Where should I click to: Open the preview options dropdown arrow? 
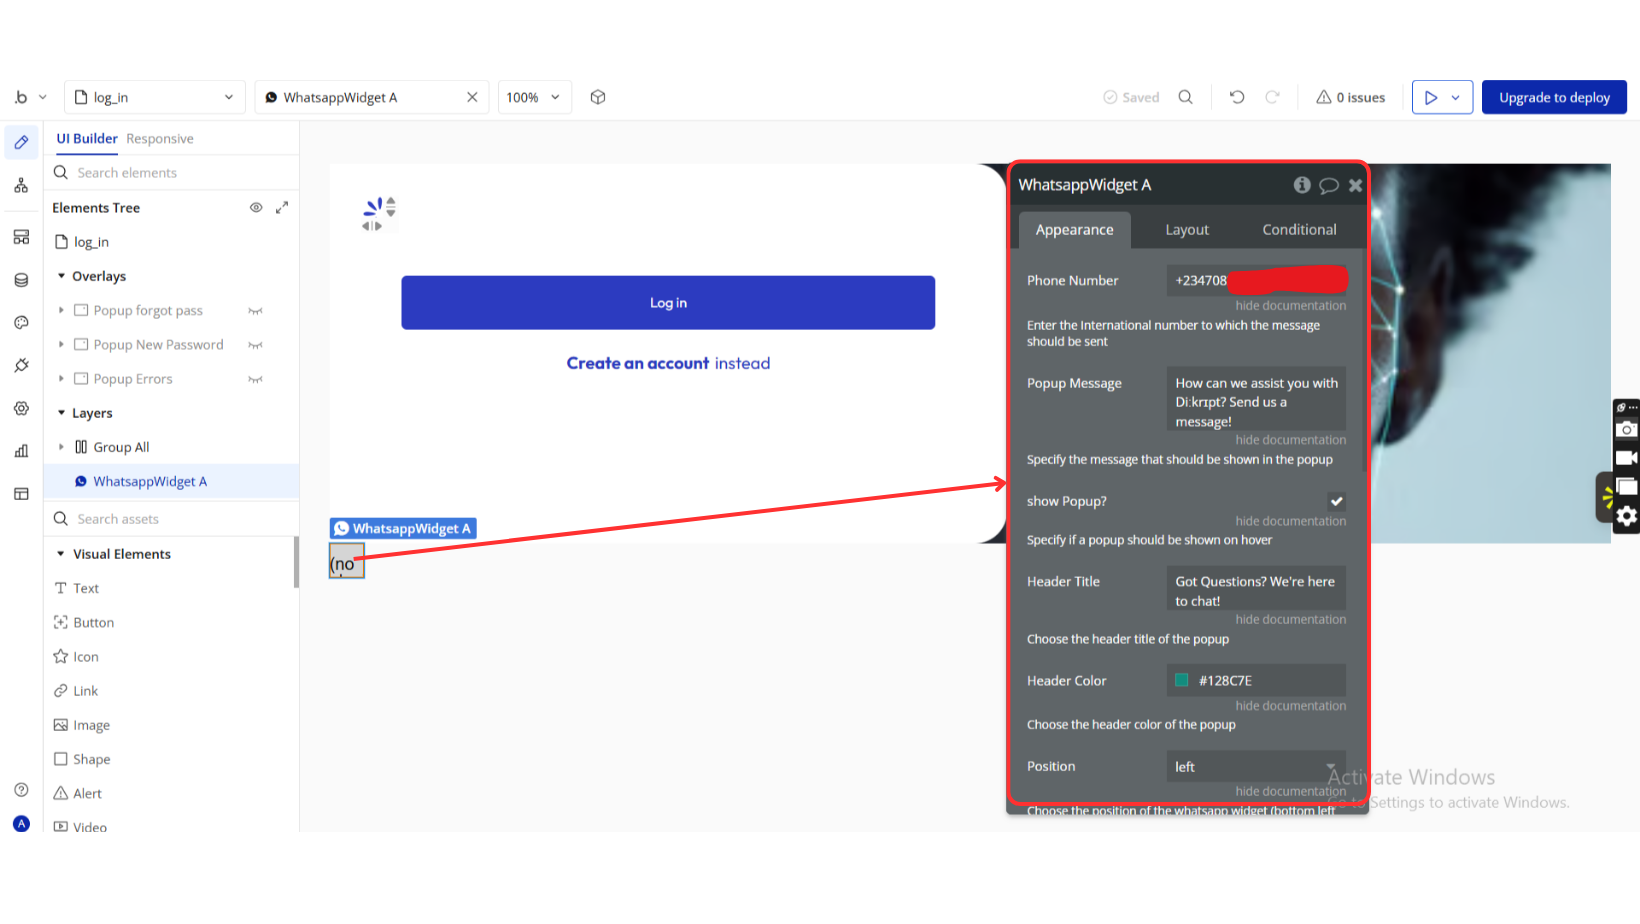pyautogui.click(x=1456, y=97)
